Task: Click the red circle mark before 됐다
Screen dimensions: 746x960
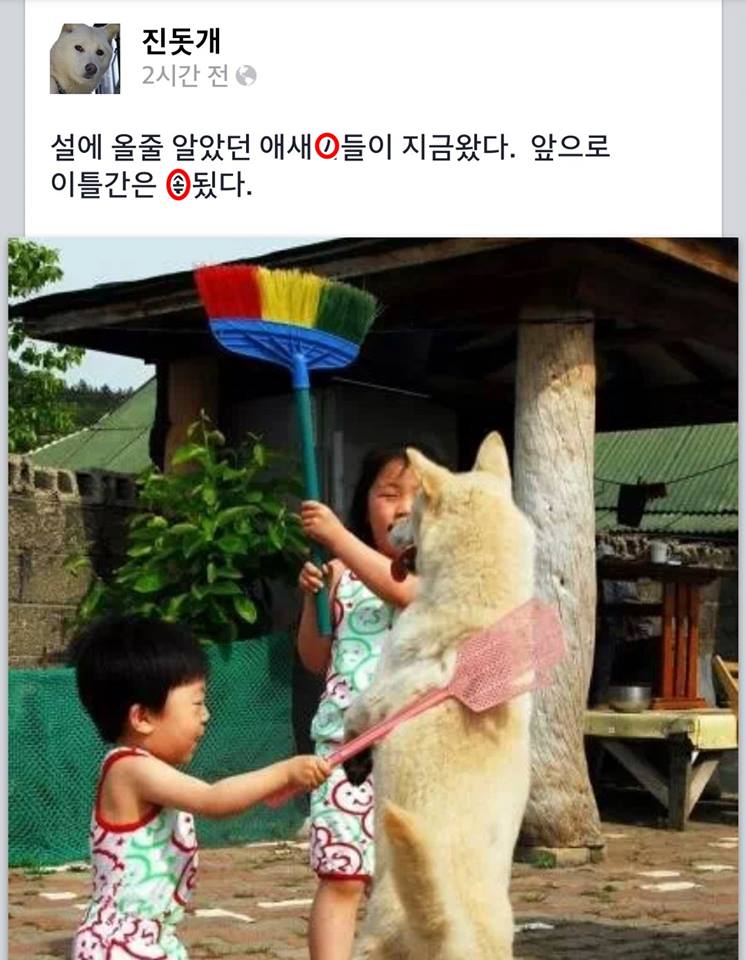Action: pyautogui.click(x=178, y=184)
